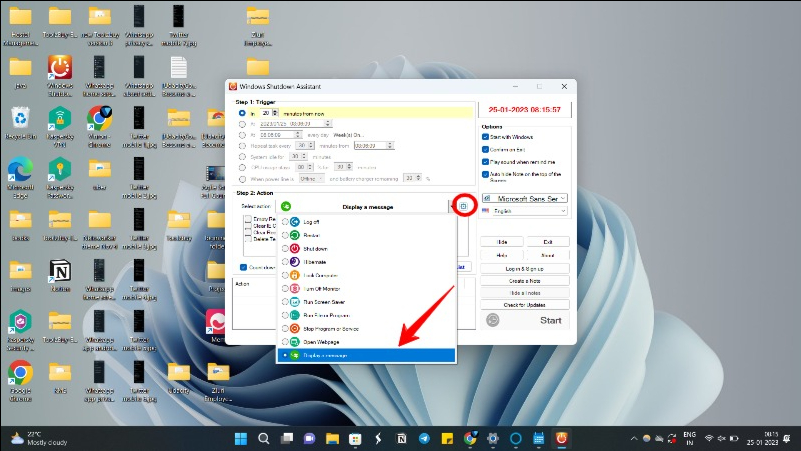
Task: Open the About dialog
Action: pyautogui.click(x=548, y=255)
